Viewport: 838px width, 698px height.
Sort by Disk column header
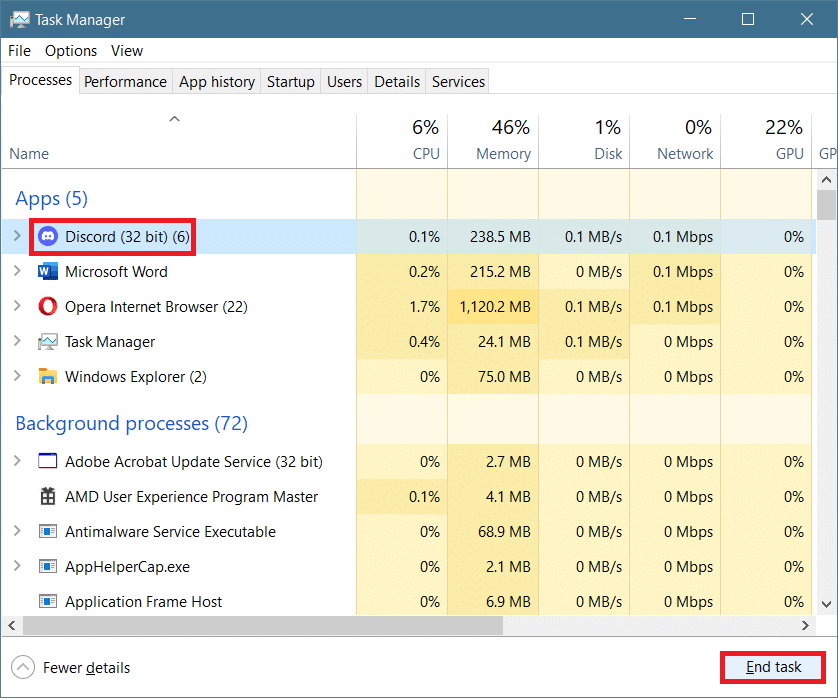pos(584,141)
